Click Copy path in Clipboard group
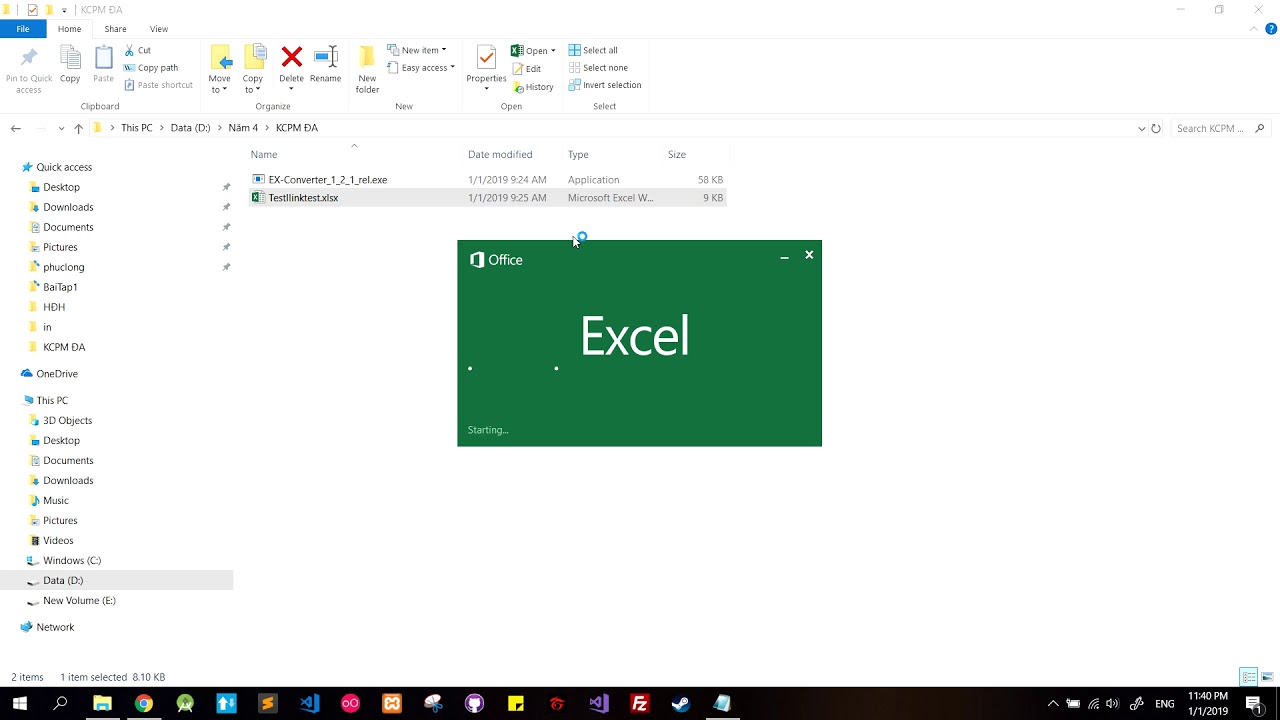The width and height of the screenshot is (1280, 720). pos(151,68)
